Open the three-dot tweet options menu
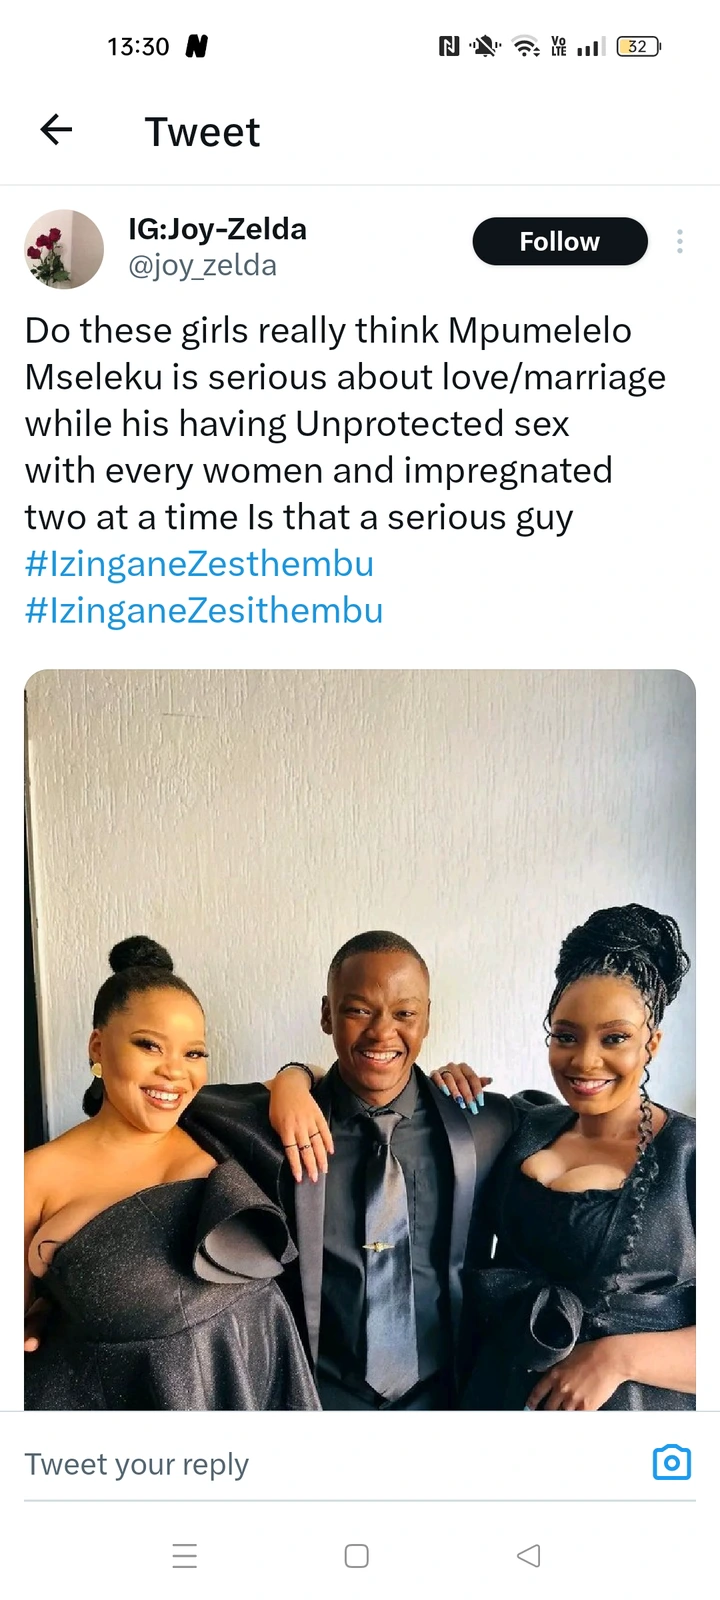This screenshot has height=1600, width=720. pyautogui.click(x=680, y=241)
